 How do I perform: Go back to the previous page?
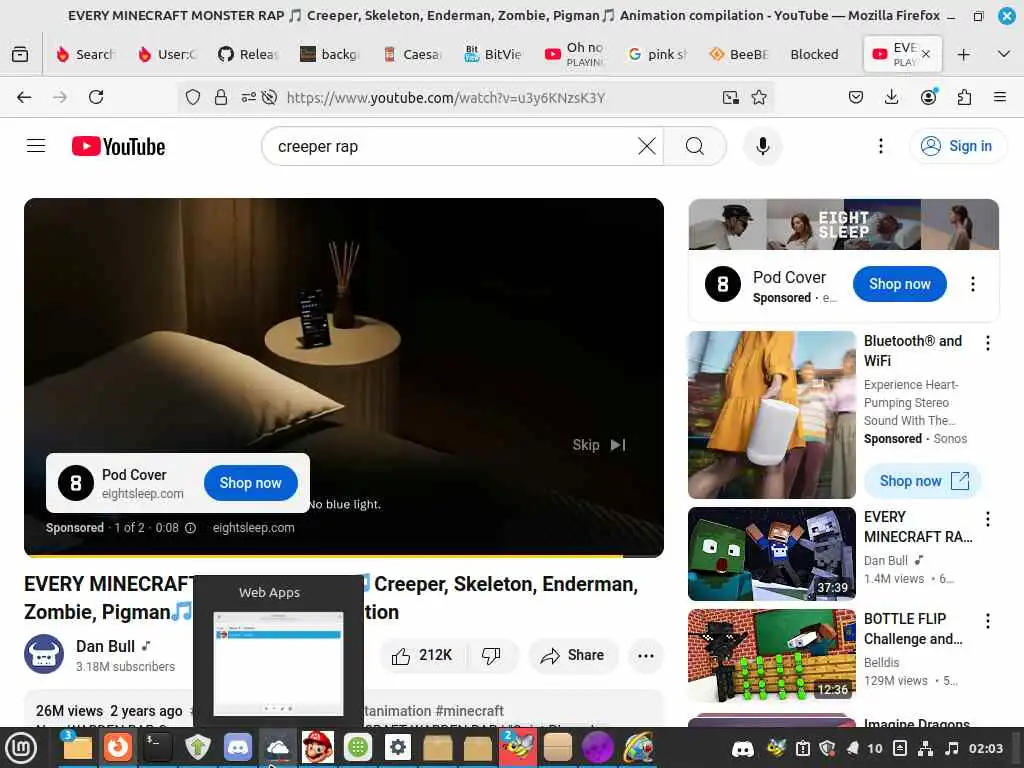[x=24, y=97]
